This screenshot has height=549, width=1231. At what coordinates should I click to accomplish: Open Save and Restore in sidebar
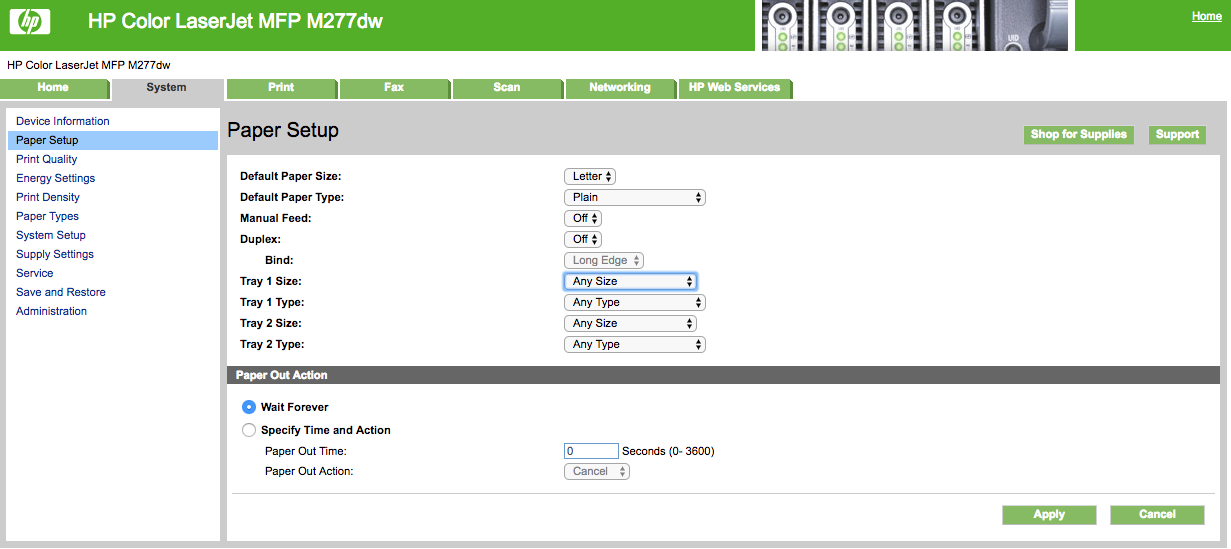[61, 292]
